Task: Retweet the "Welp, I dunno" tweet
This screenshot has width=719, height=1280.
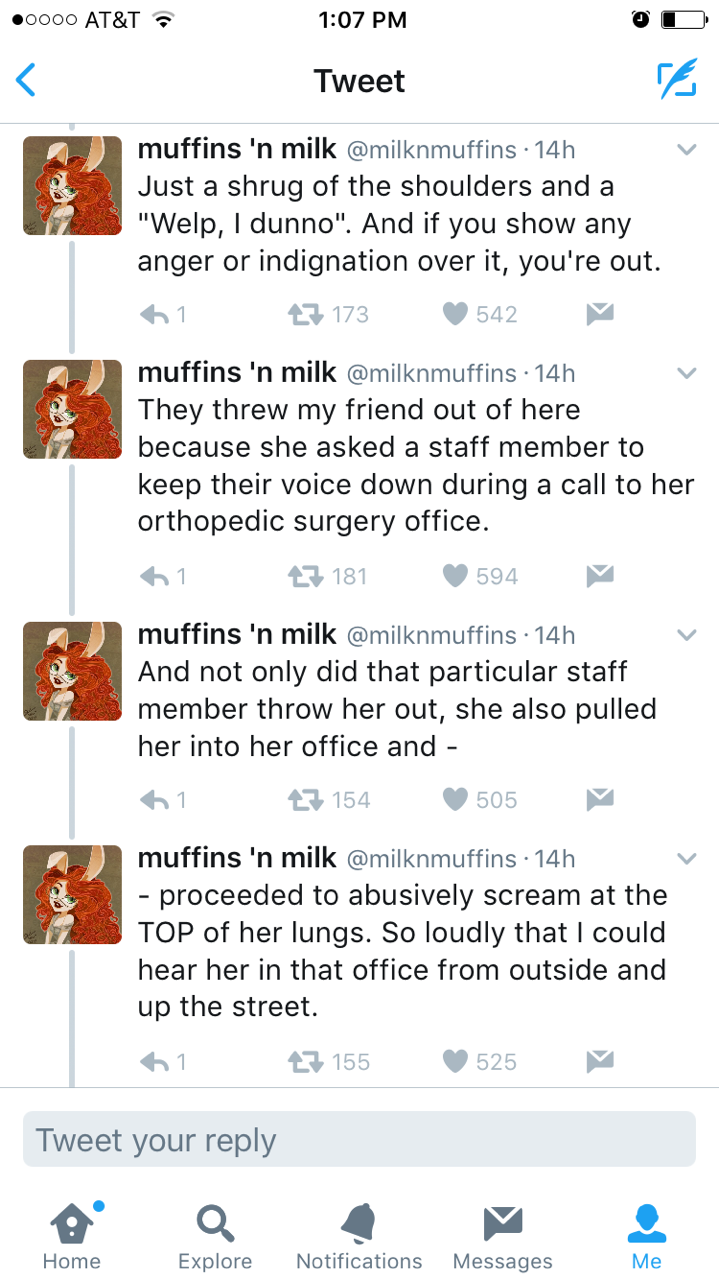Action: [300, 314]
